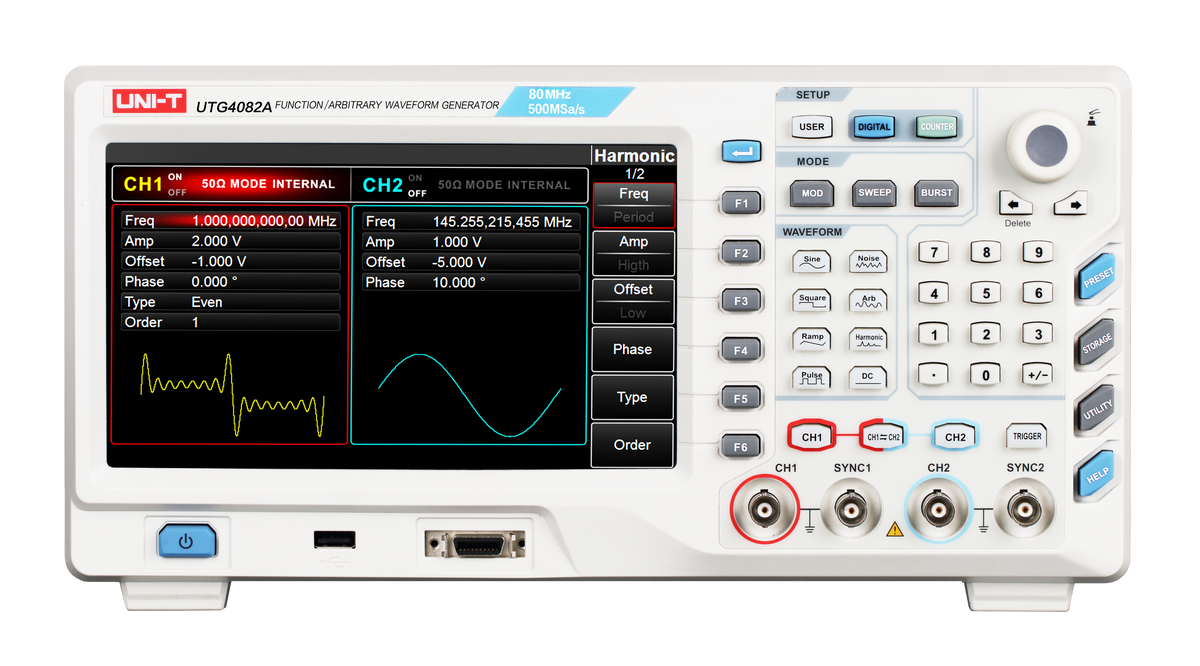Viewport: 1200px width, 666px height.
Task: Select the Noise waveform button
Action: 868,261
